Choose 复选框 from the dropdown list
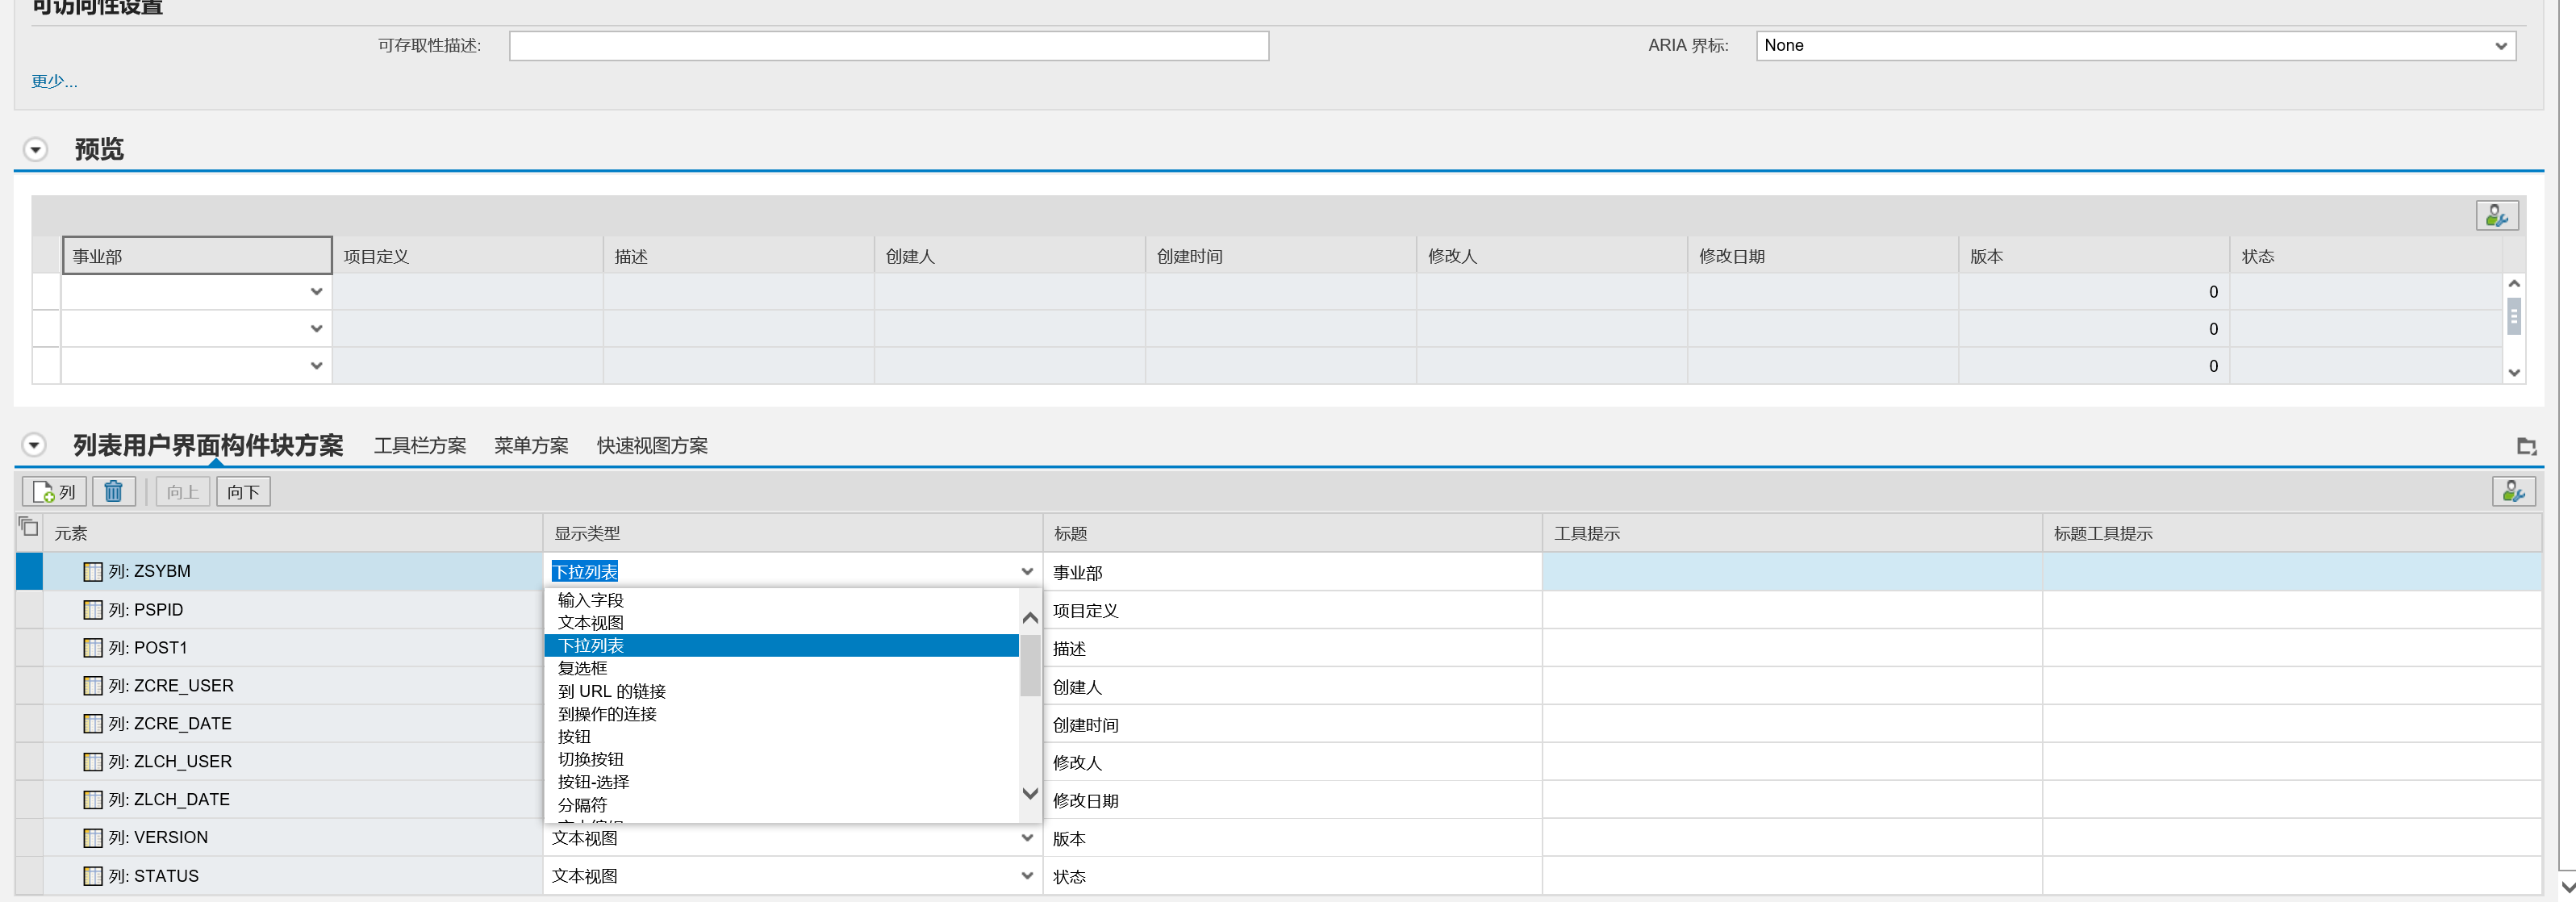This screenshot has width=2576, height=902. click(583, 668)
